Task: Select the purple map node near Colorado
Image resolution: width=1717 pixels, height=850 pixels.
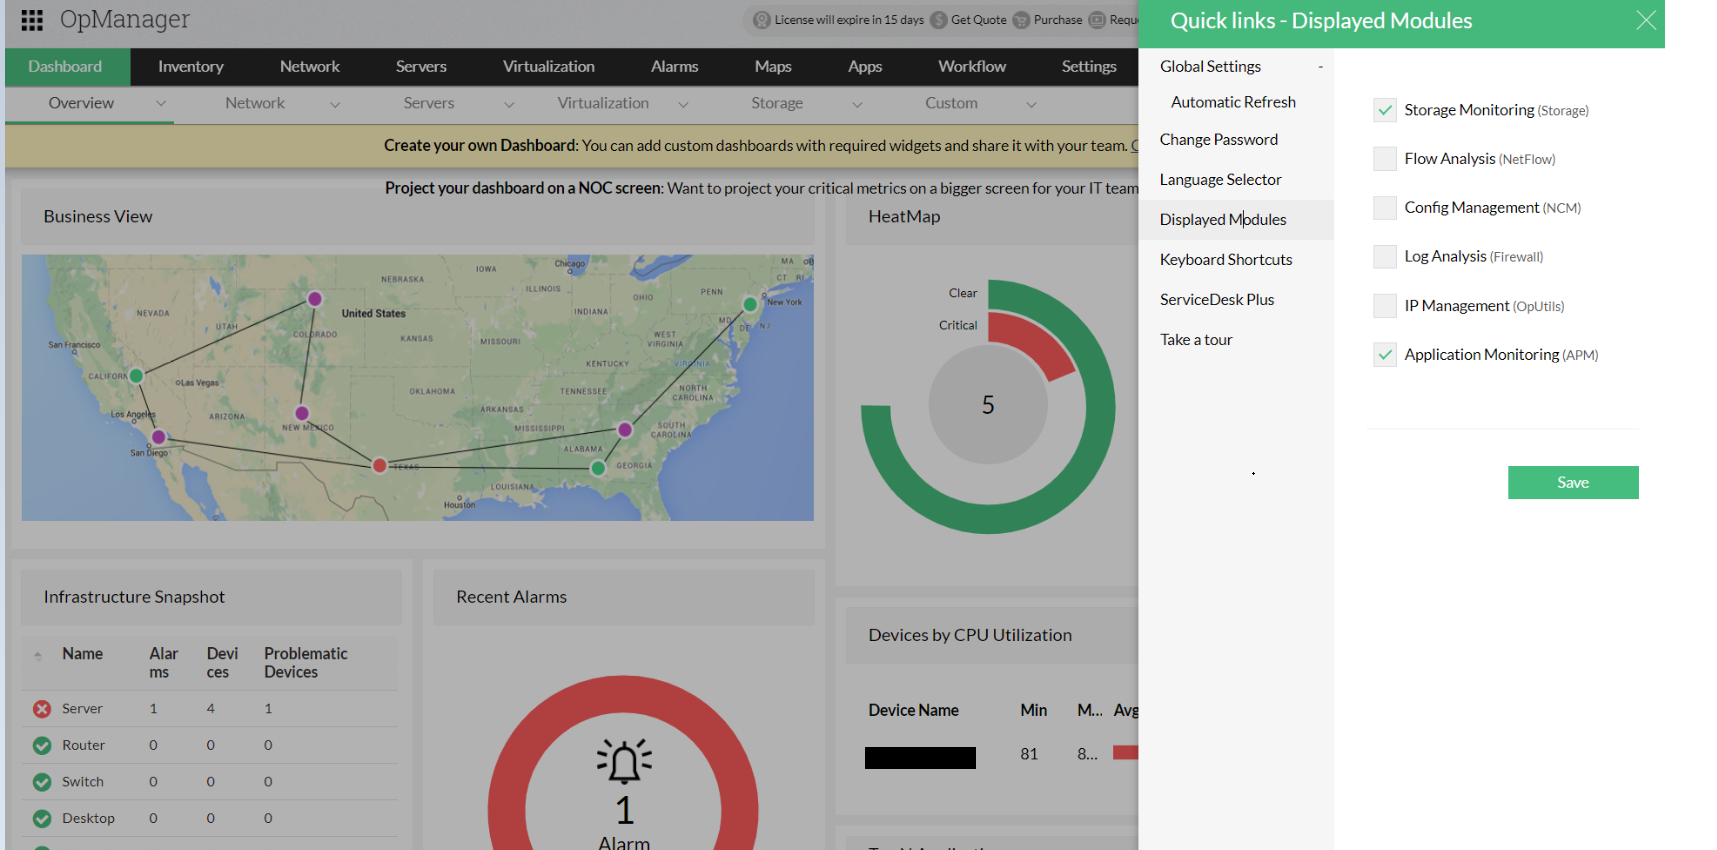Action: [x=315, y=299]
